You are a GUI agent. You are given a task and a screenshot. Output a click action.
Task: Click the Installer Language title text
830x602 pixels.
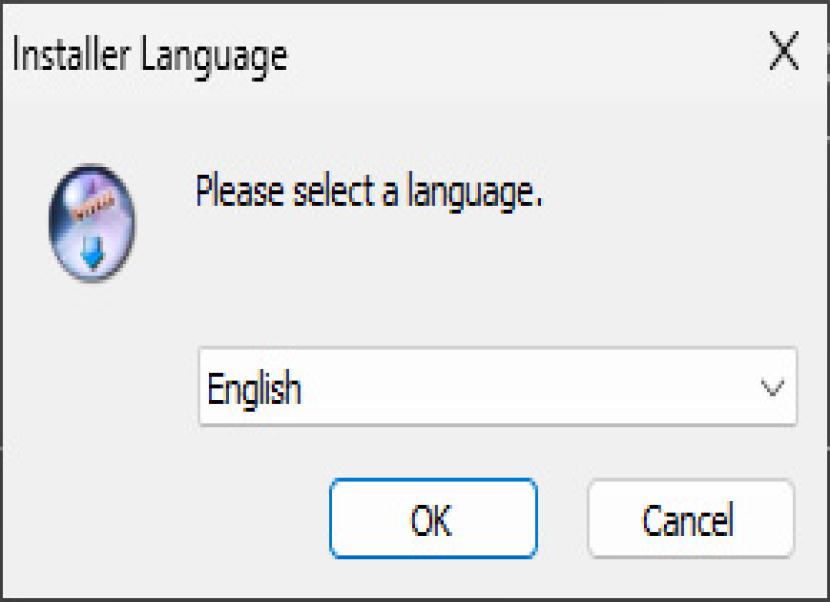click(149, 55)
